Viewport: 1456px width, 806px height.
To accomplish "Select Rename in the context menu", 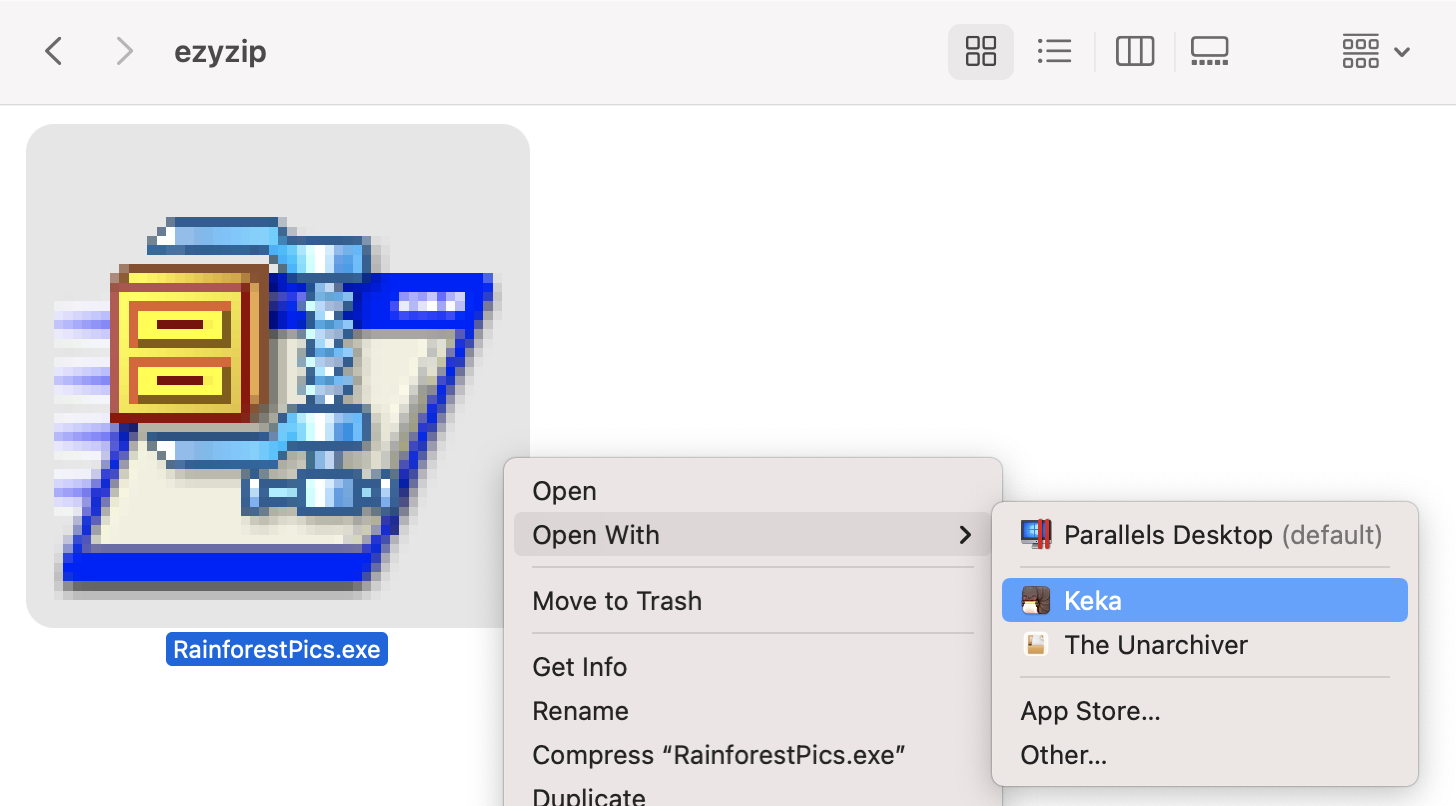I will coord(580,710).
